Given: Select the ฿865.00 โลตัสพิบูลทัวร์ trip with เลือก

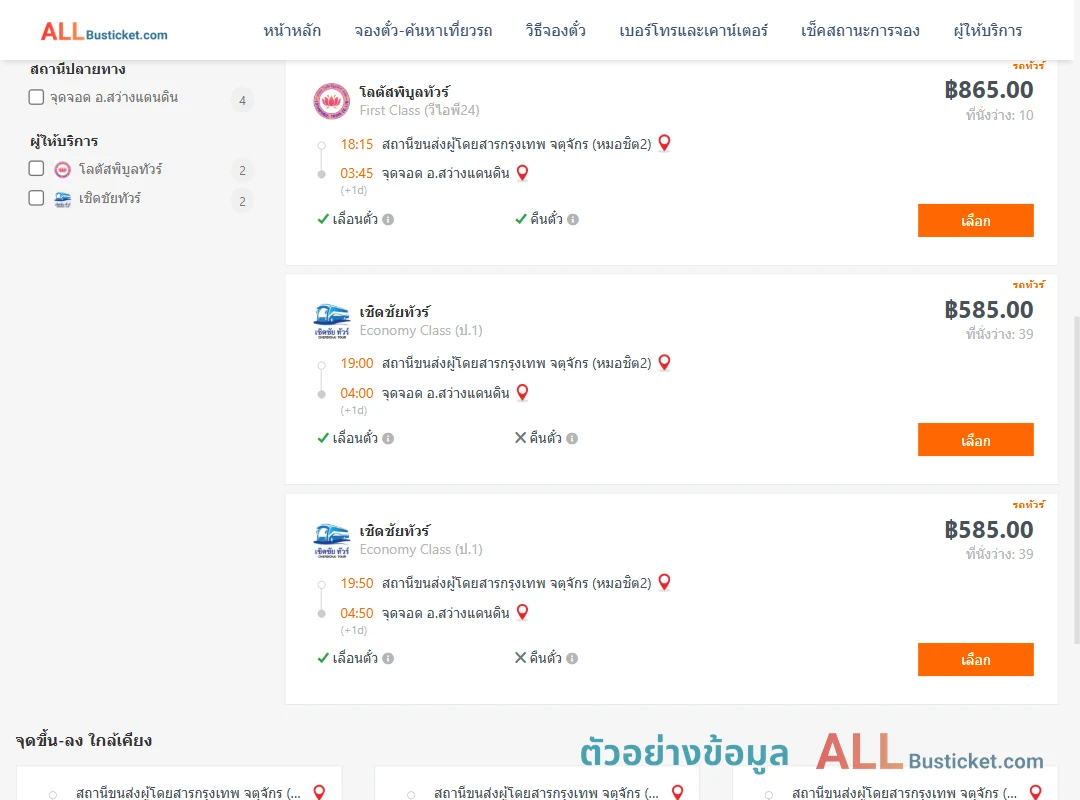Looking at the screenshot, I should (975, 220).
